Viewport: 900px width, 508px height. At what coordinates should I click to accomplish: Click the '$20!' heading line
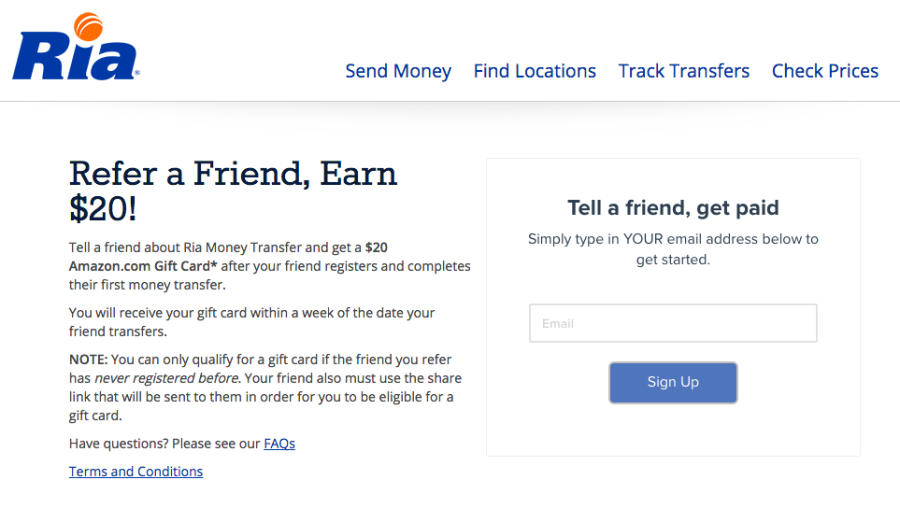coord(102,208)
